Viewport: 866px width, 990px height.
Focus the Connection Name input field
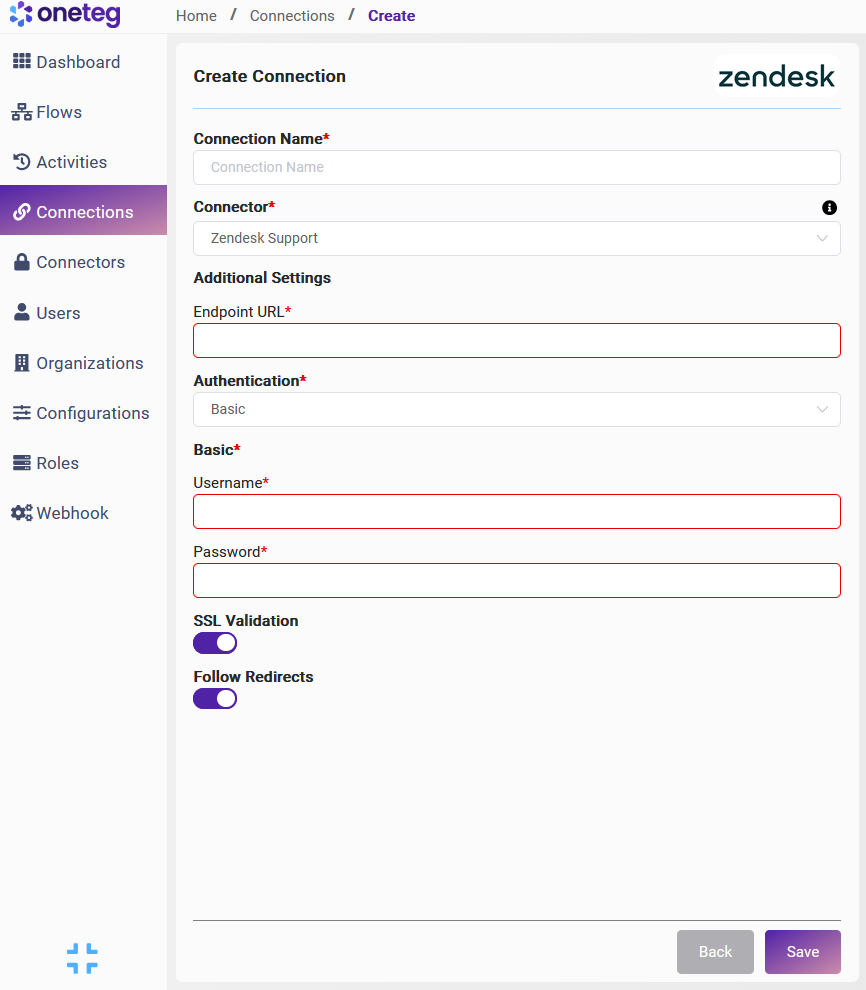[x=516, y=168]
